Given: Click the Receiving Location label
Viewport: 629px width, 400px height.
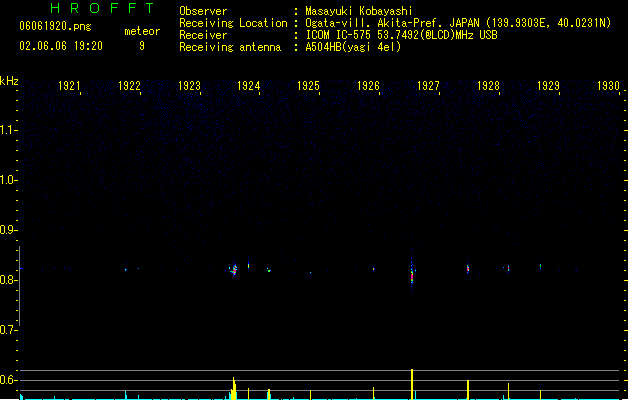Looking at the screenshot, I should [x=233, y=23].
